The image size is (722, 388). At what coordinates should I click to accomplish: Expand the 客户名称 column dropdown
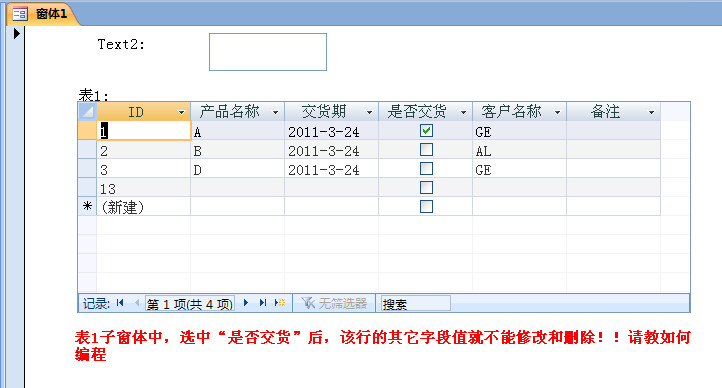pos(557,112)
